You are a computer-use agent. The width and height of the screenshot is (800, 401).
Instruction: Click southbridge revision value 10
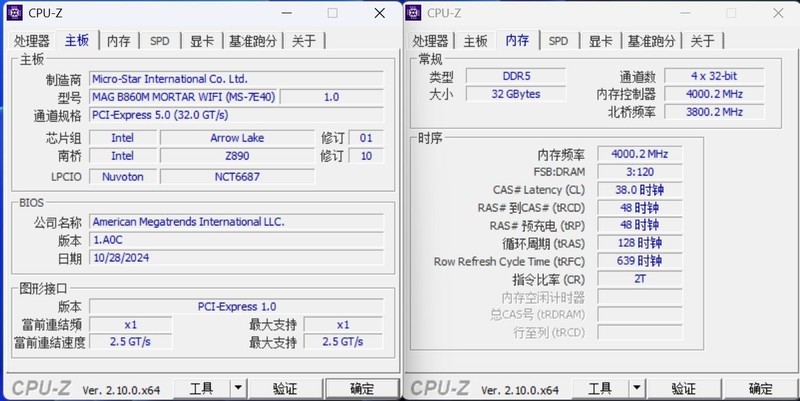pyautogui.click(x=366, y=156)
